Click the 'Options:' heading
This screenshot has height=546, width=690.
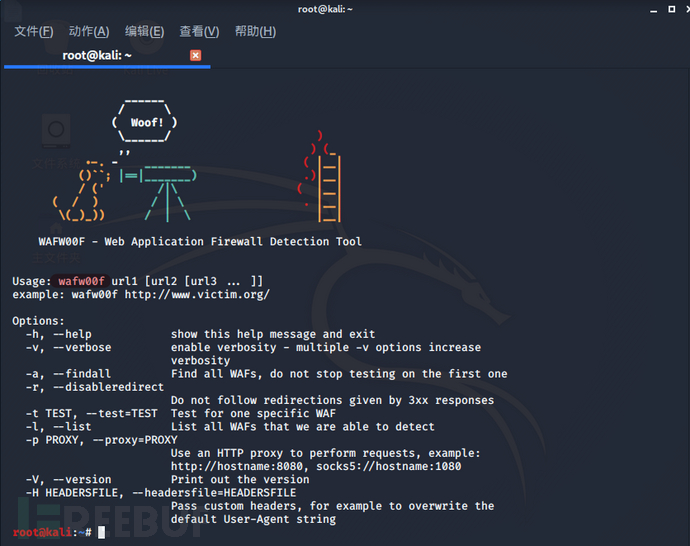[38, 321]
